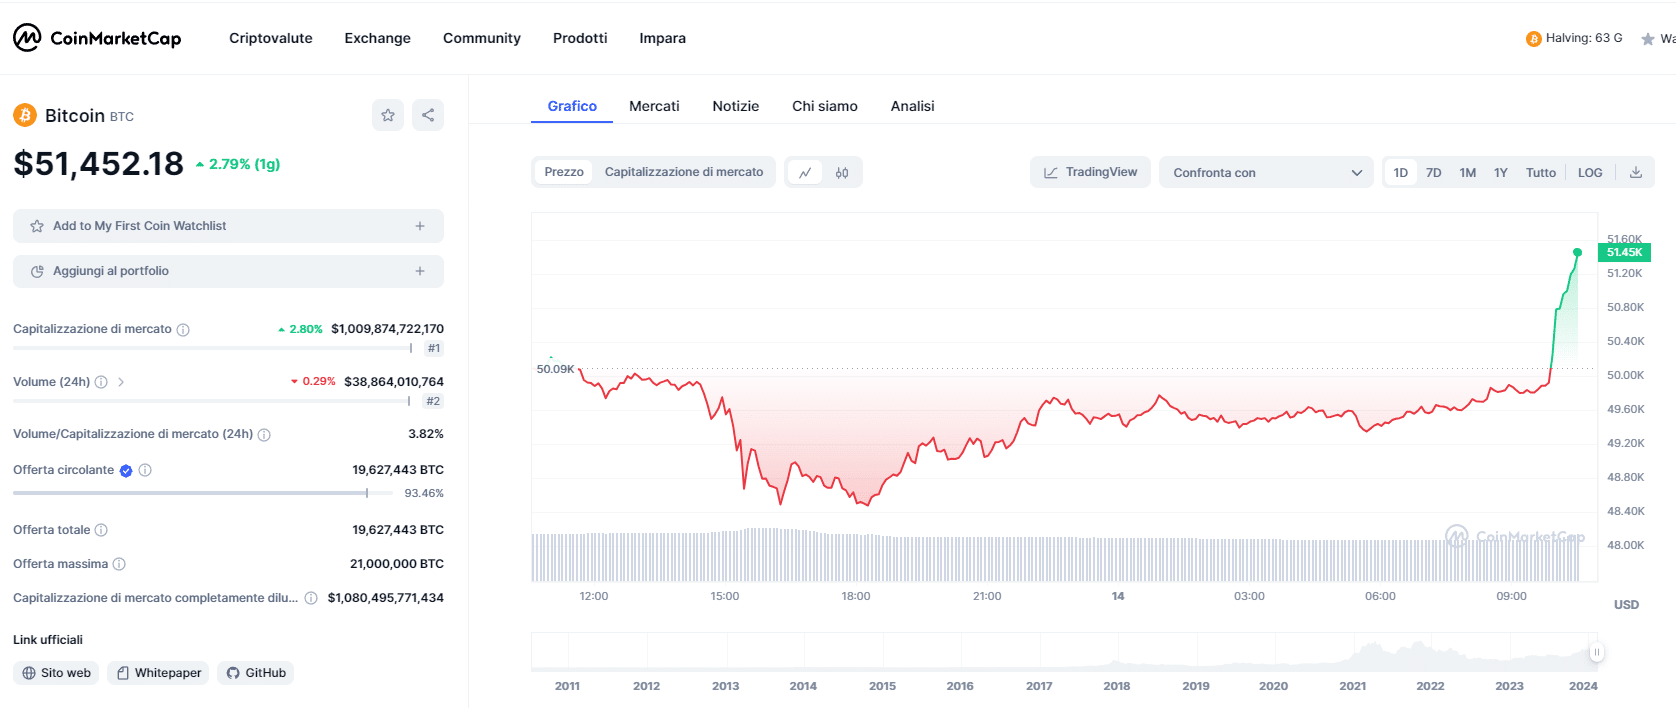Click info icon next to Capitalizzazione di mercato
The image size is (1676, 708).
pos(183,330)
